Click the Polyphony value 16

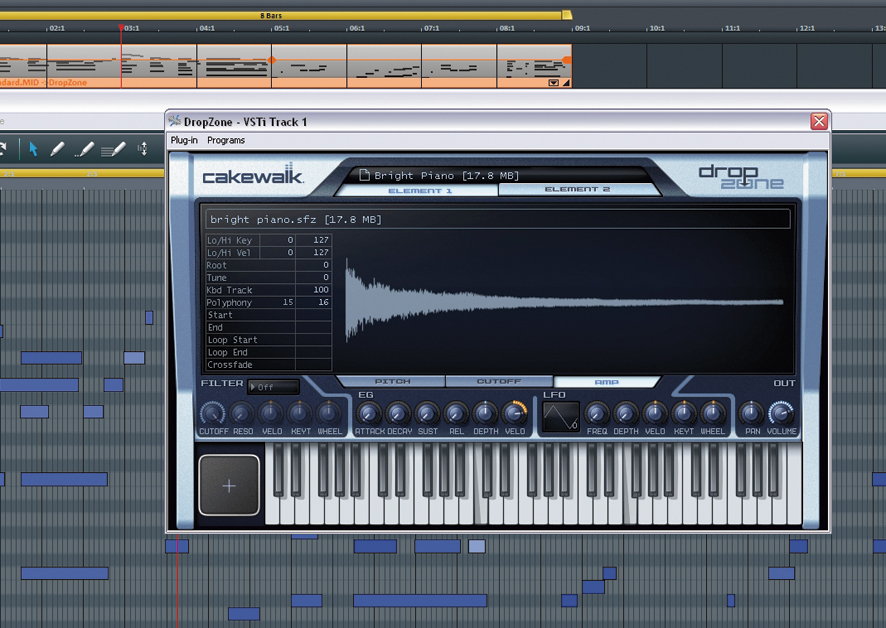(314, 302)
